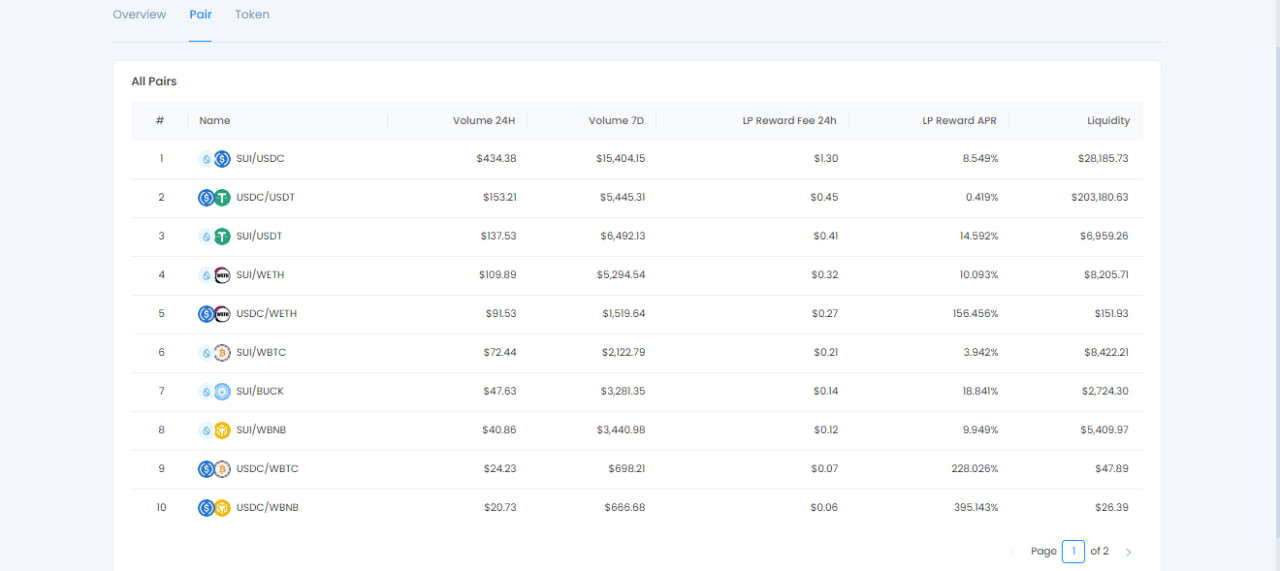Screen dimensions: 1280x571
Task: Click the $1.30 LP reward fee
Action: (826, 158)
